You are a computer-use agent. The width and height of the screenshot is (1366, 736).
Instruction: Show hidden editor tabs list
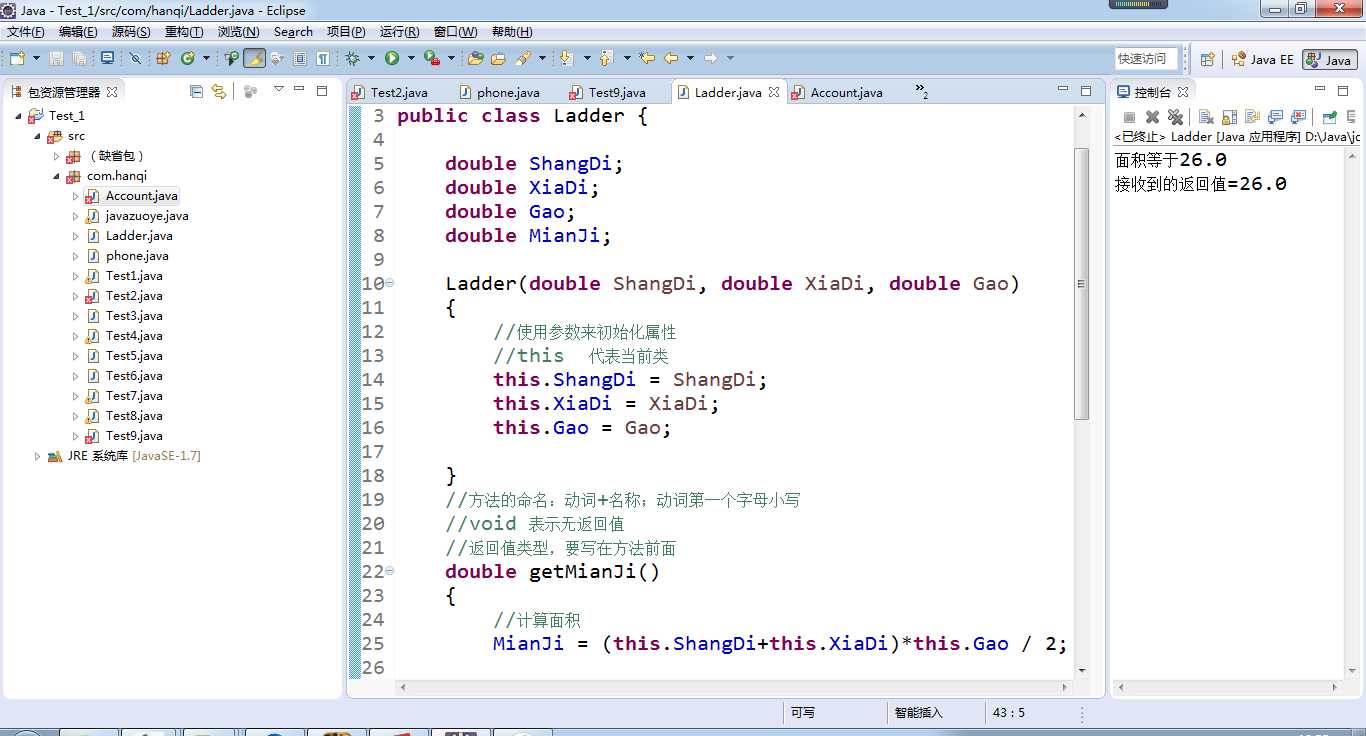click(922, 92)
